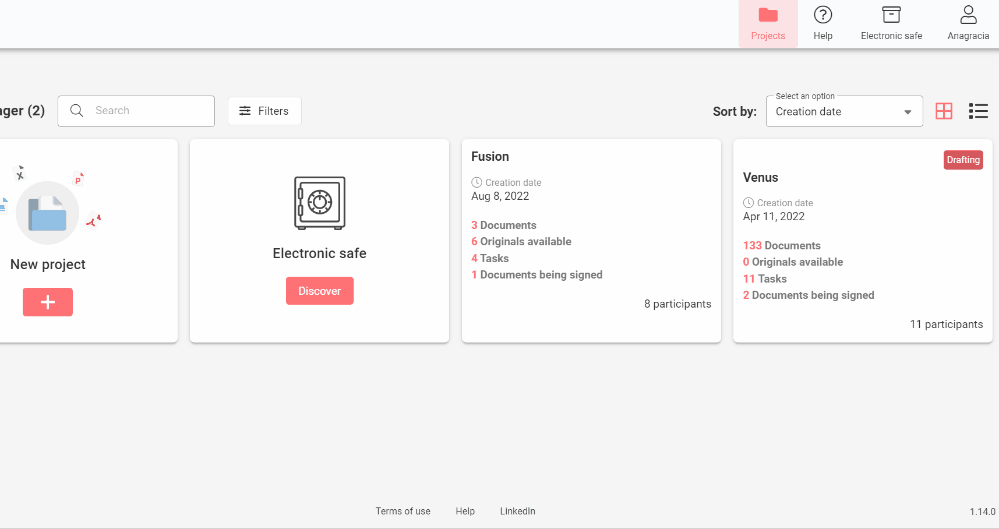The image size is (999, 529).
Task: Switch to list view layout
Action: click(x=978, y=111)
